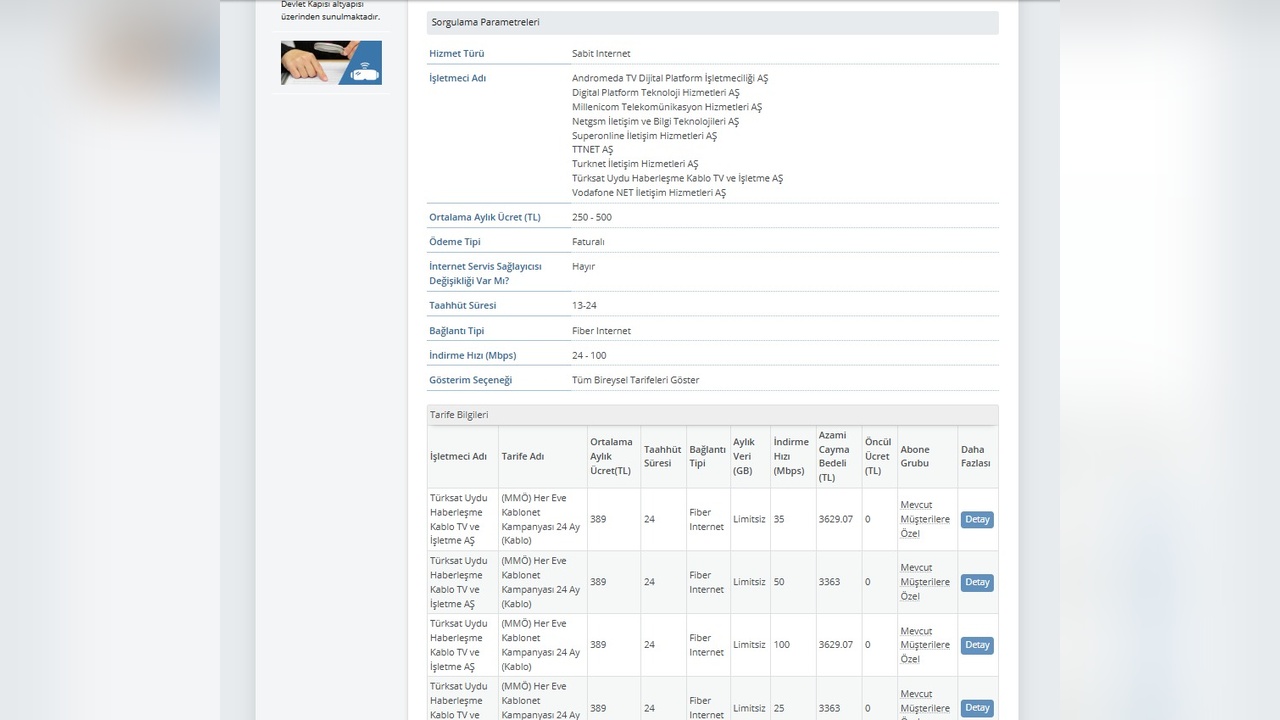
Task: Select tariff name in the 35 Mbps row
Action: pyautogui.click(x=541, y=519)
